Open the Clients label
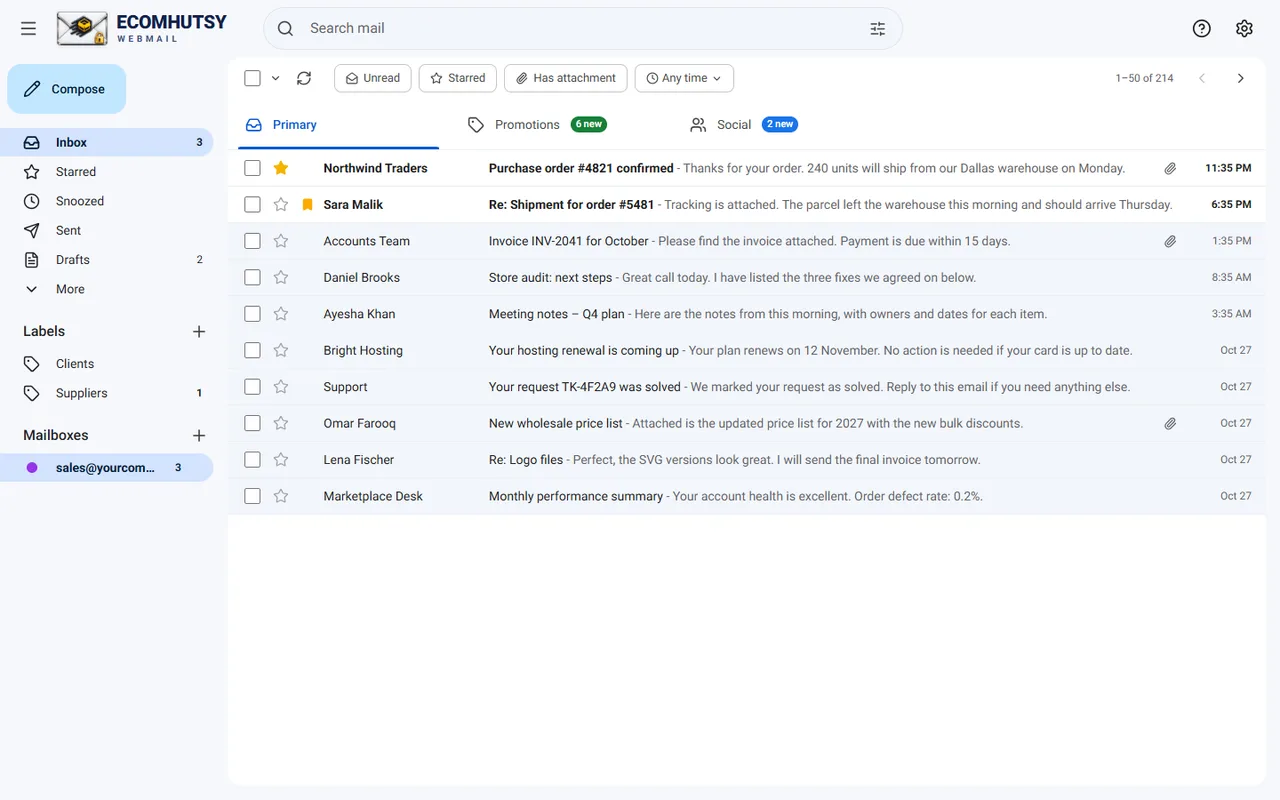This screenshot has width=1280, height=800. 107,364
